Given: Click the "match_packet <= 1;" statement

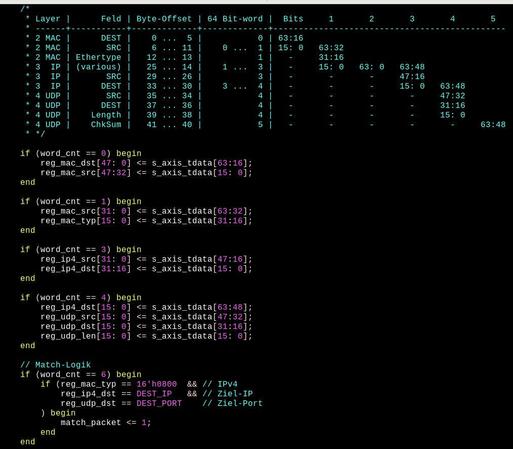Looking at the screenshot, I should (106, 423).
